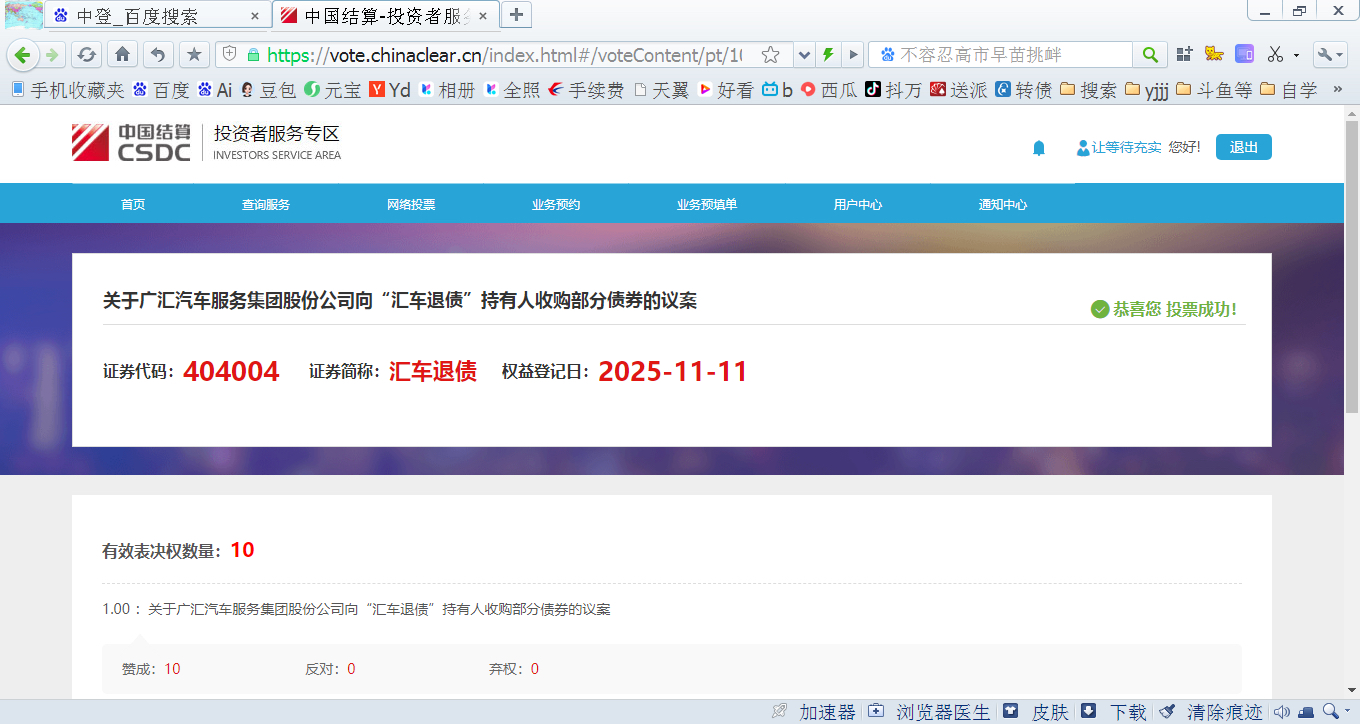The image size is (1360, 724).
Task: Click the yellow leopard icon in toolbar
Action: pyautogui.click(x=1214, y=54)
